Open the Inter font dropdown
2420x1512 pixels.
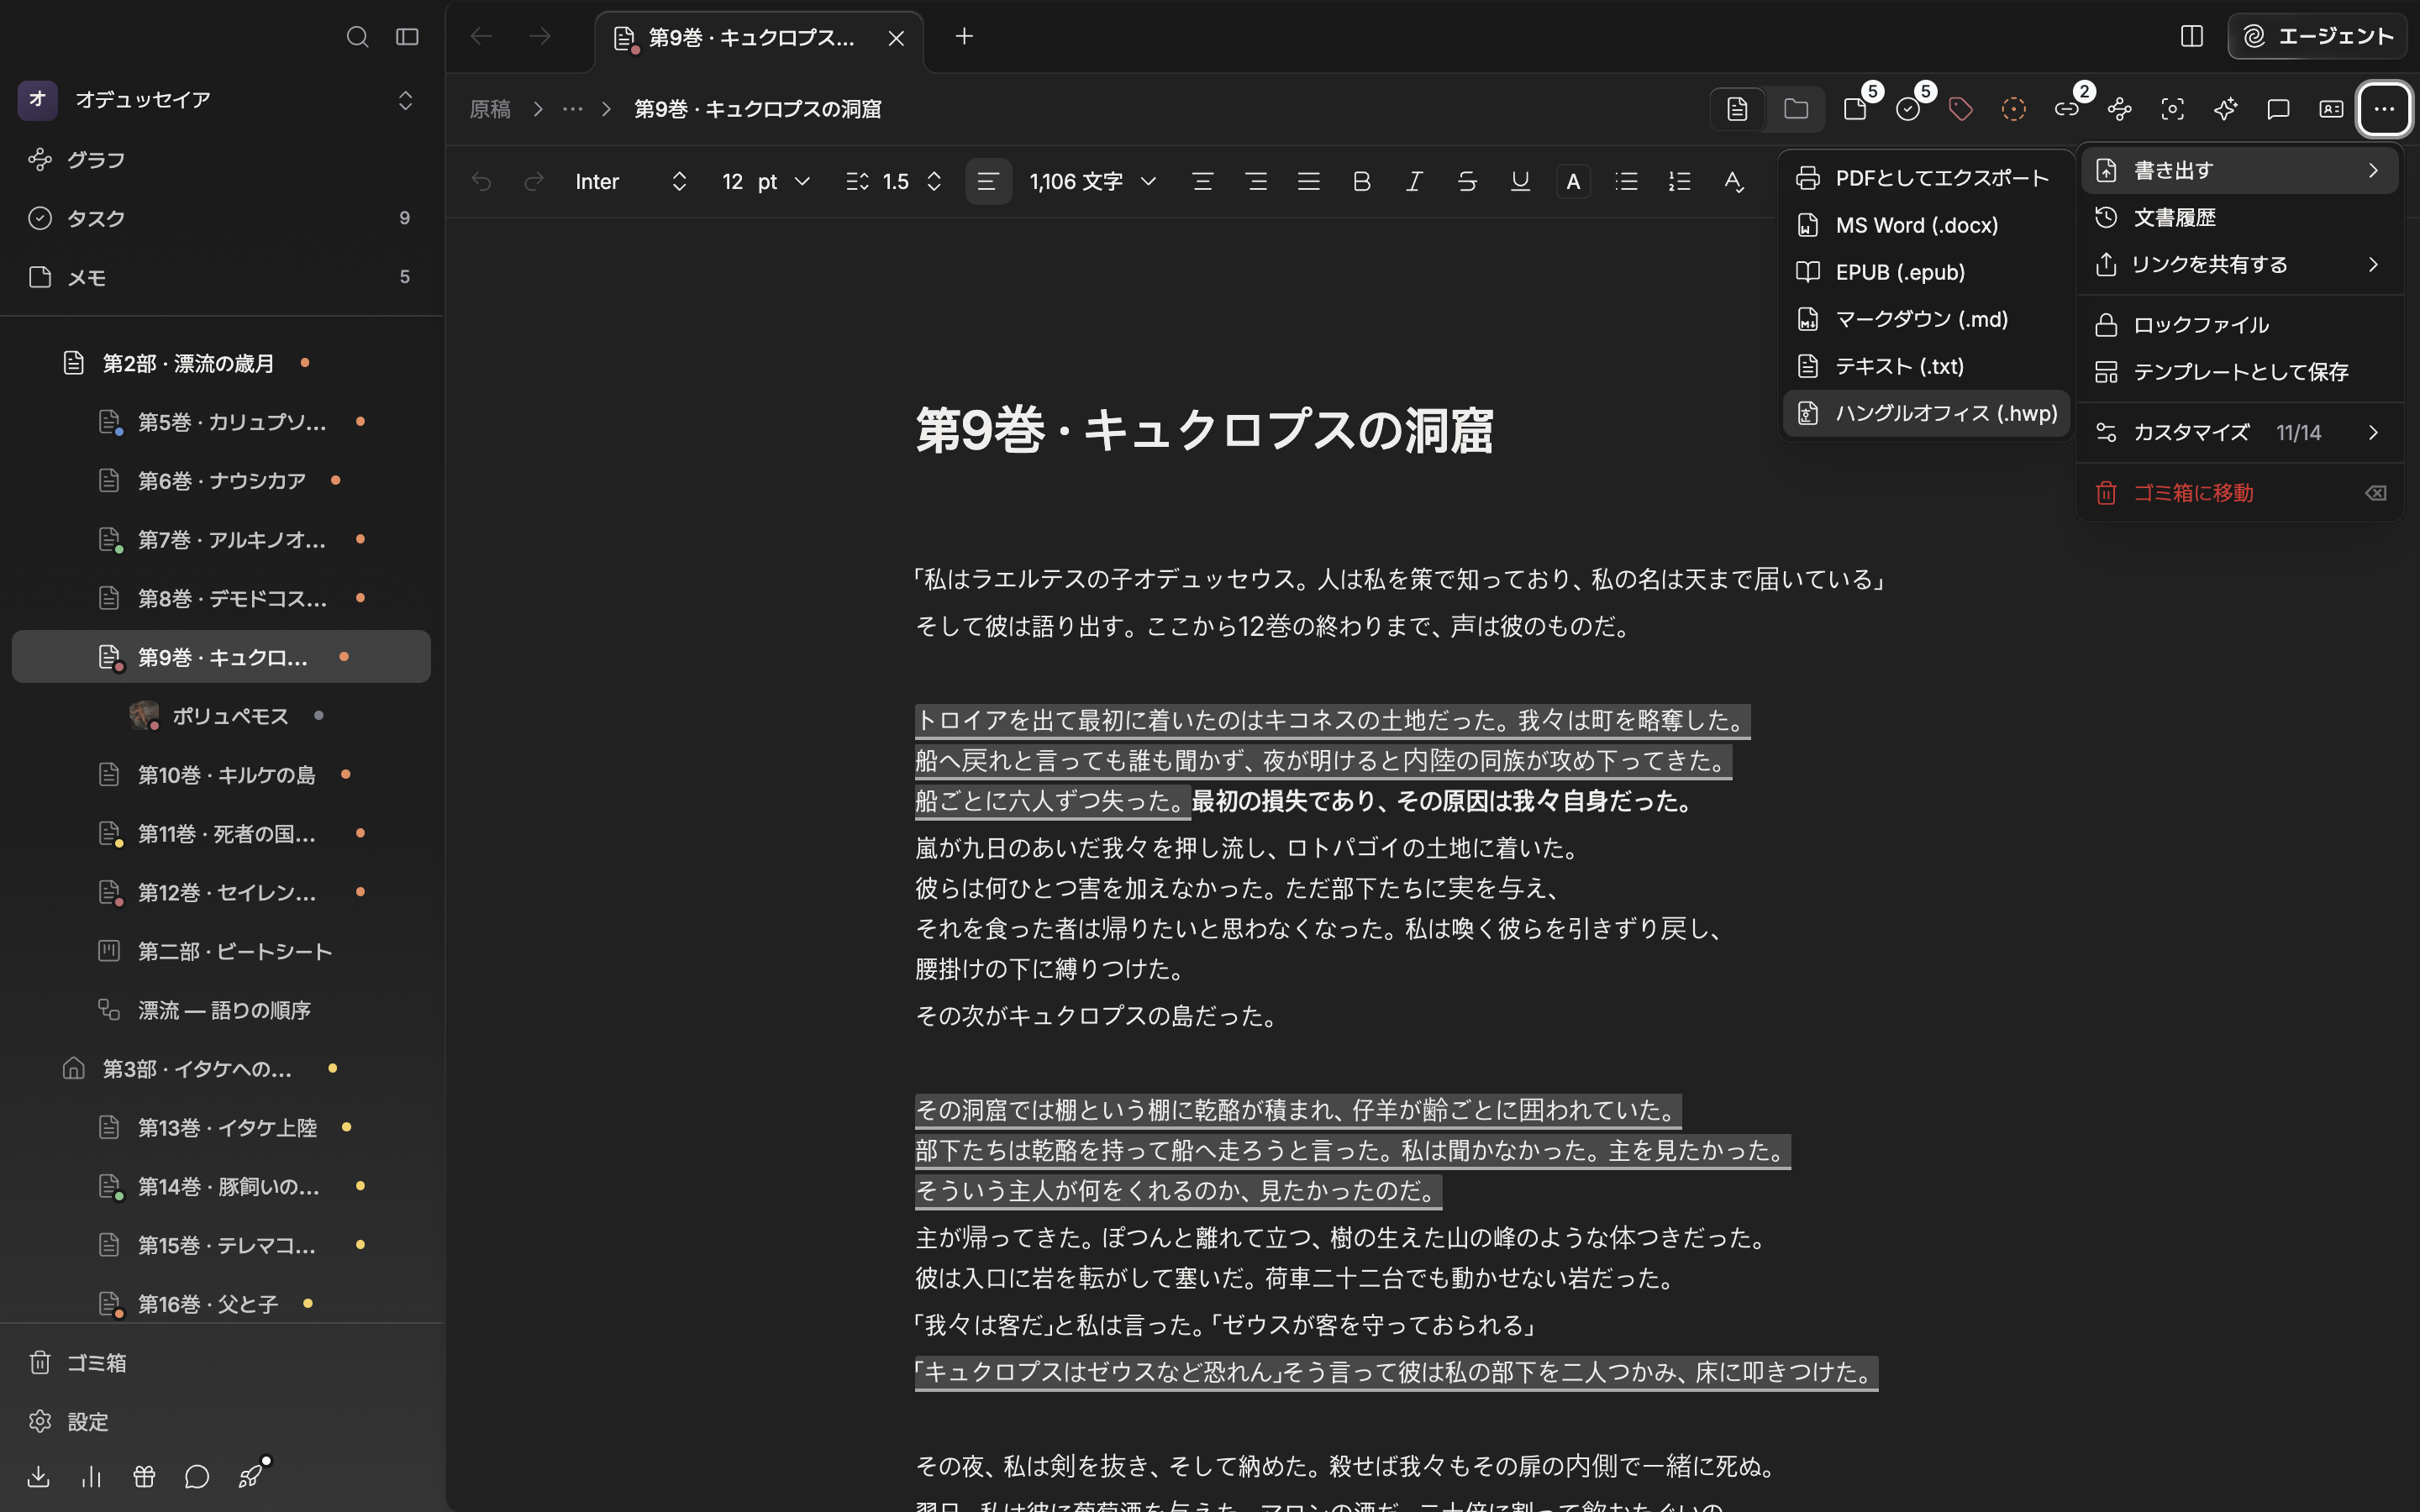(631, 182)
